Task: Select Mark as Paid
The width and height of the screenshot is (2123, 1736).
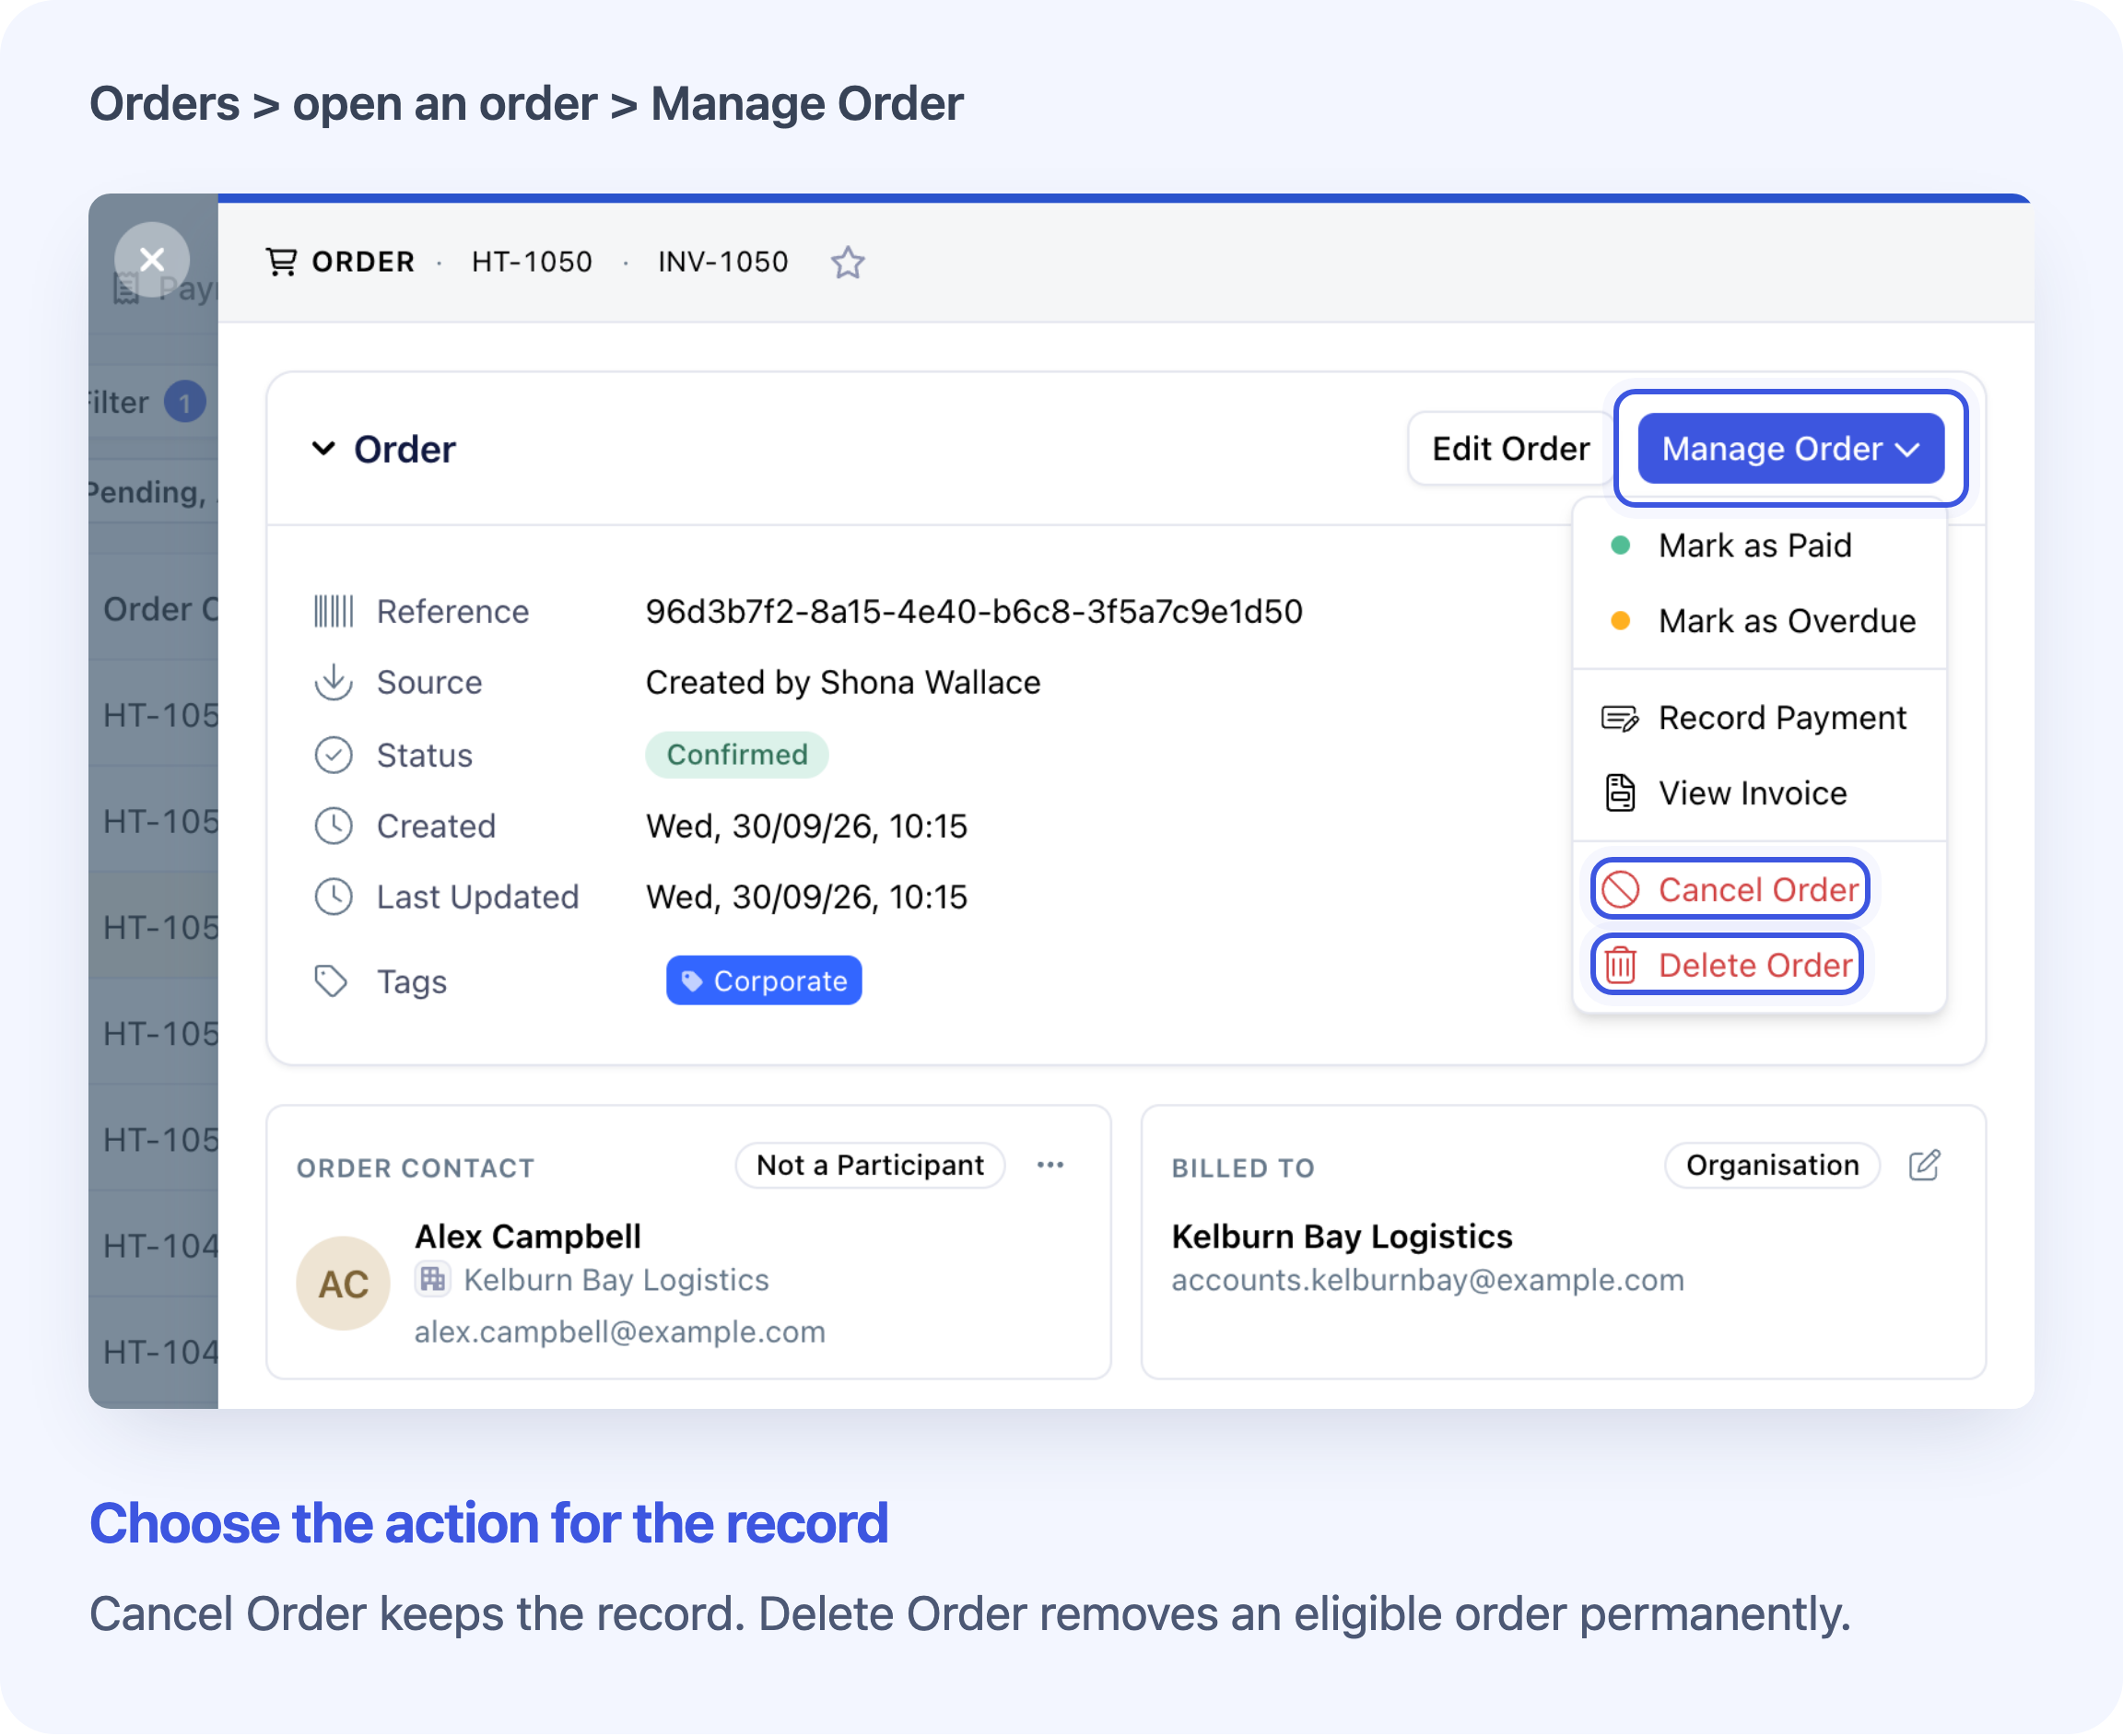Action: (1758, 546)
